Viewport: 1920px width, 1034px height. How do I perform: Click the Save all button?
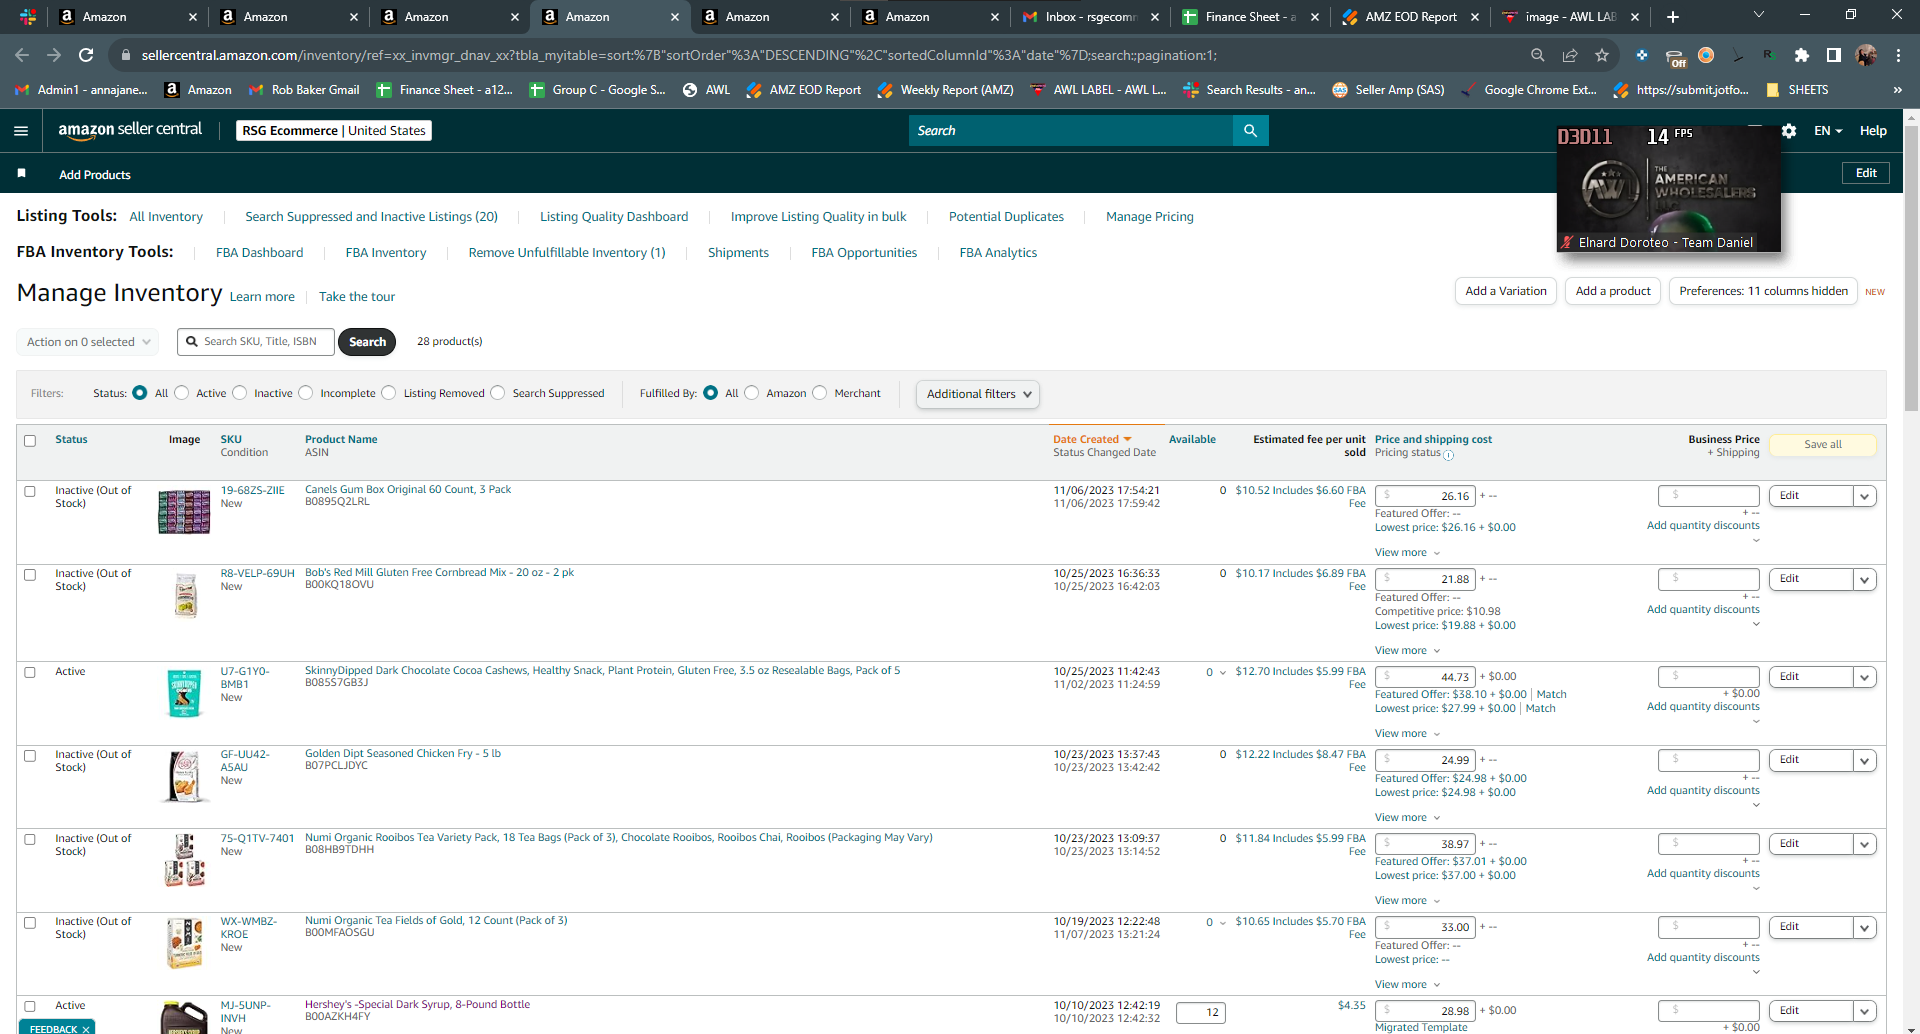coord(1822,445)
